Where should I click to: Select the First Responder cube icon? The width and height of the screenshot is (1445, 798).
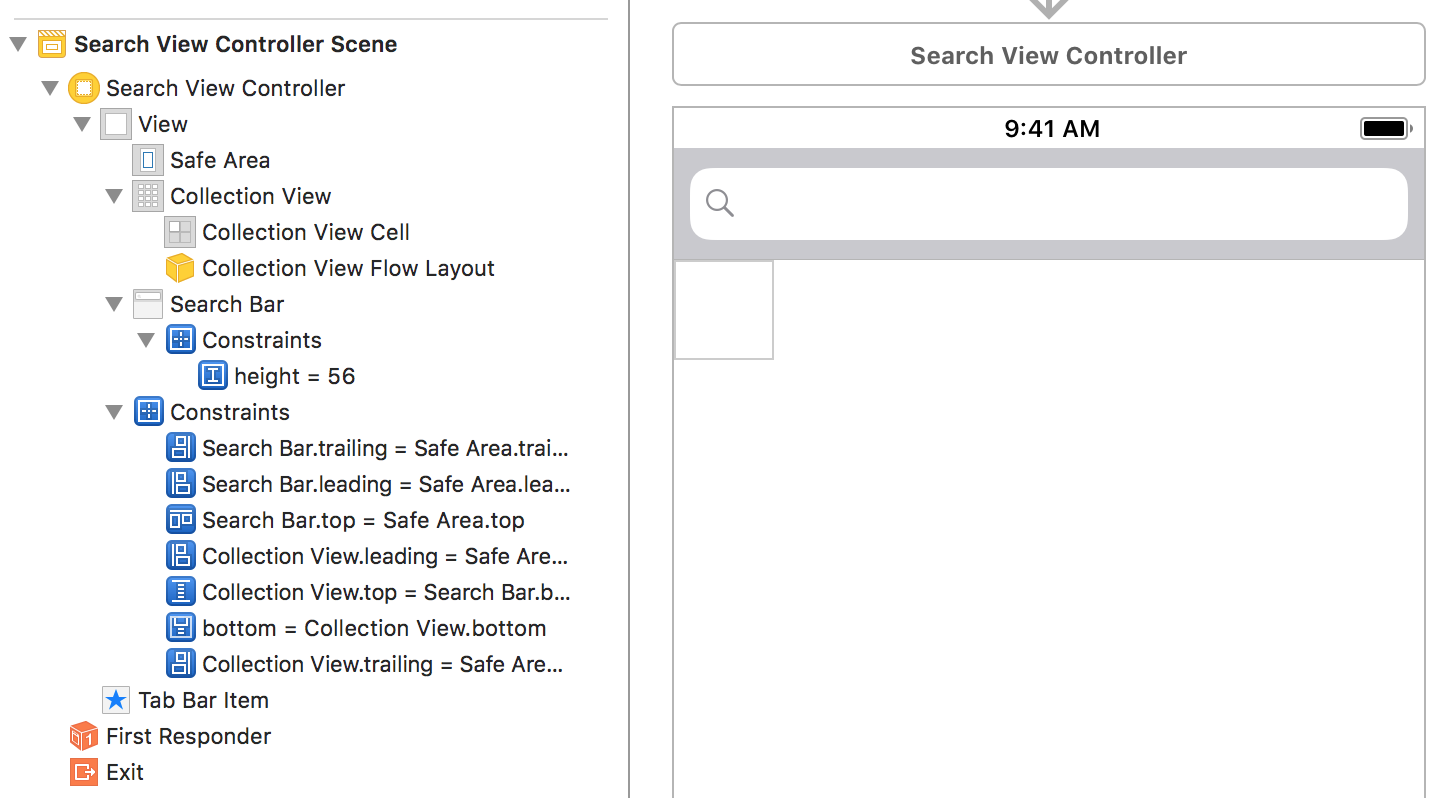(84, 736)
